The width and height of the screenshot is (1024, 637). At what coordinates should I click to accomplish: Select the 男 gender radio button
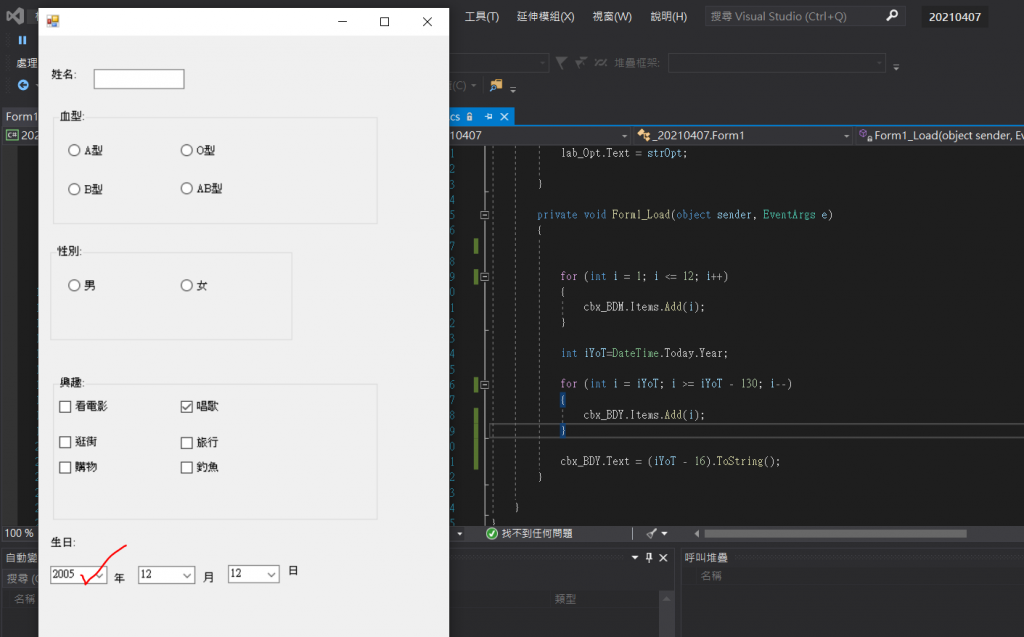click(x=74, y=286)
